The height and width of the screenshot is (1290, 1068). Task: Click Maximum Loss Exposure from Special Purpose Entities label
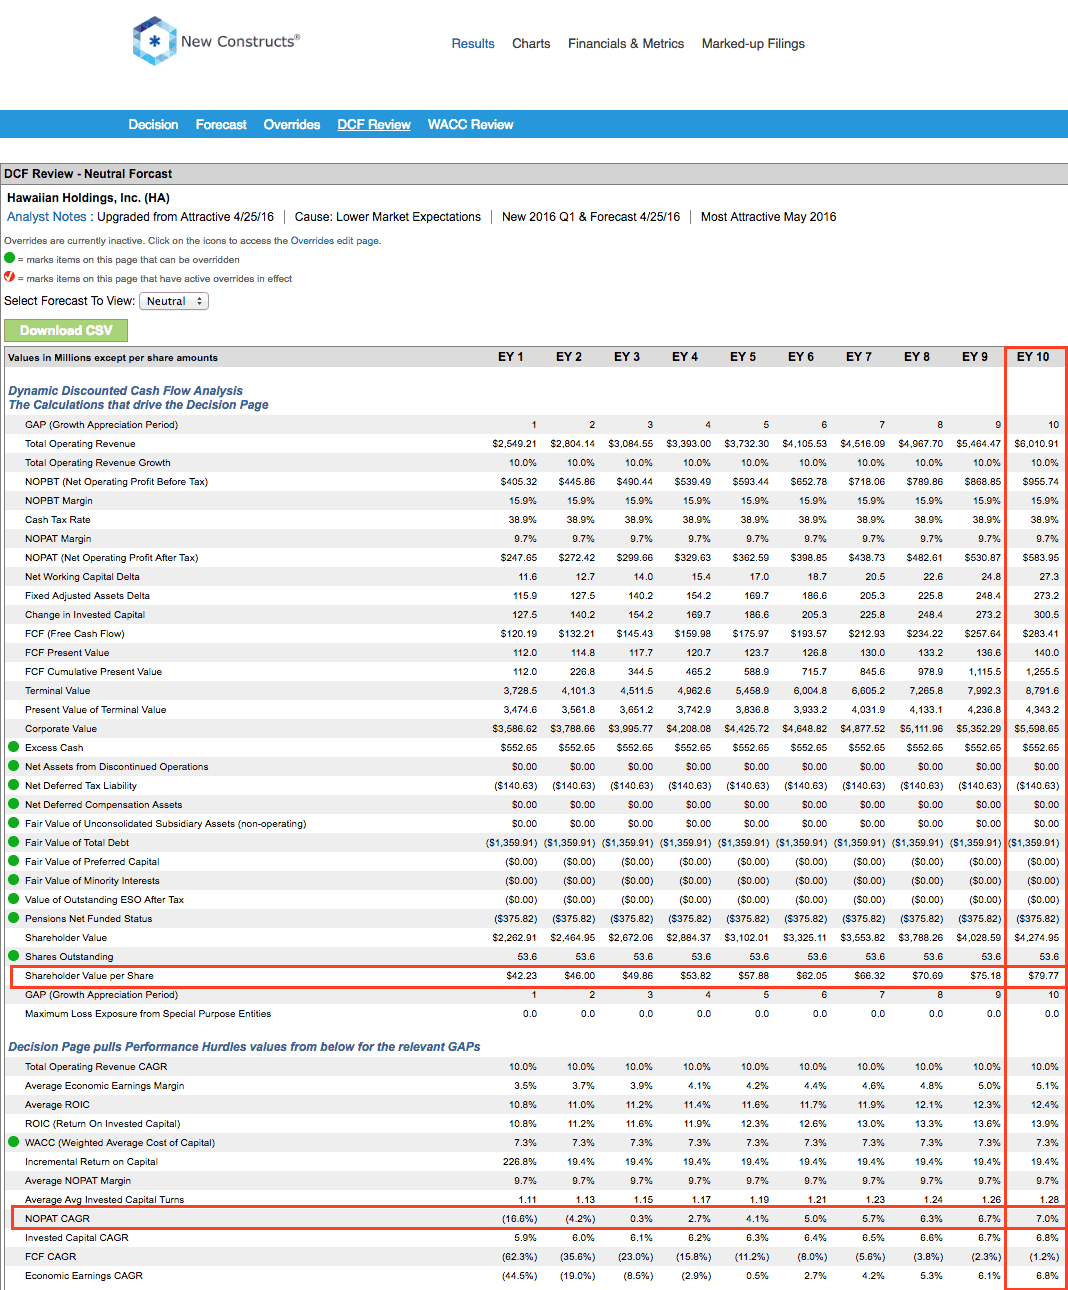(x=148, y=1013)
